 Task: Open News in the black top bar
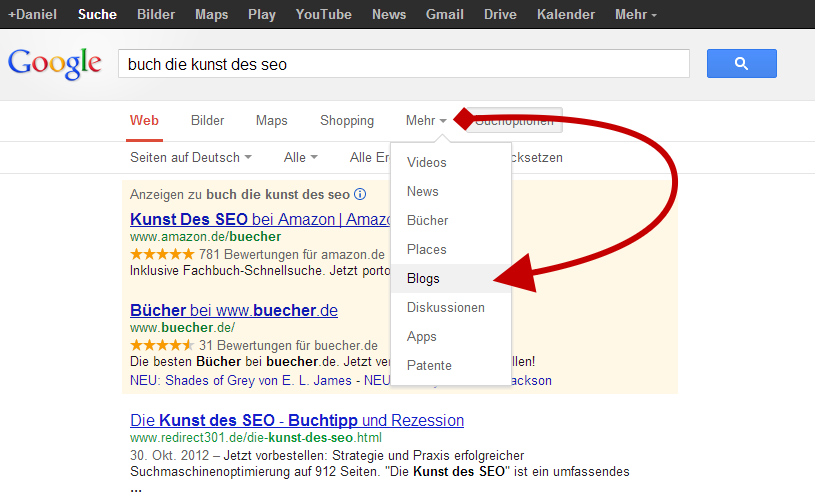(x=389, y=14)
